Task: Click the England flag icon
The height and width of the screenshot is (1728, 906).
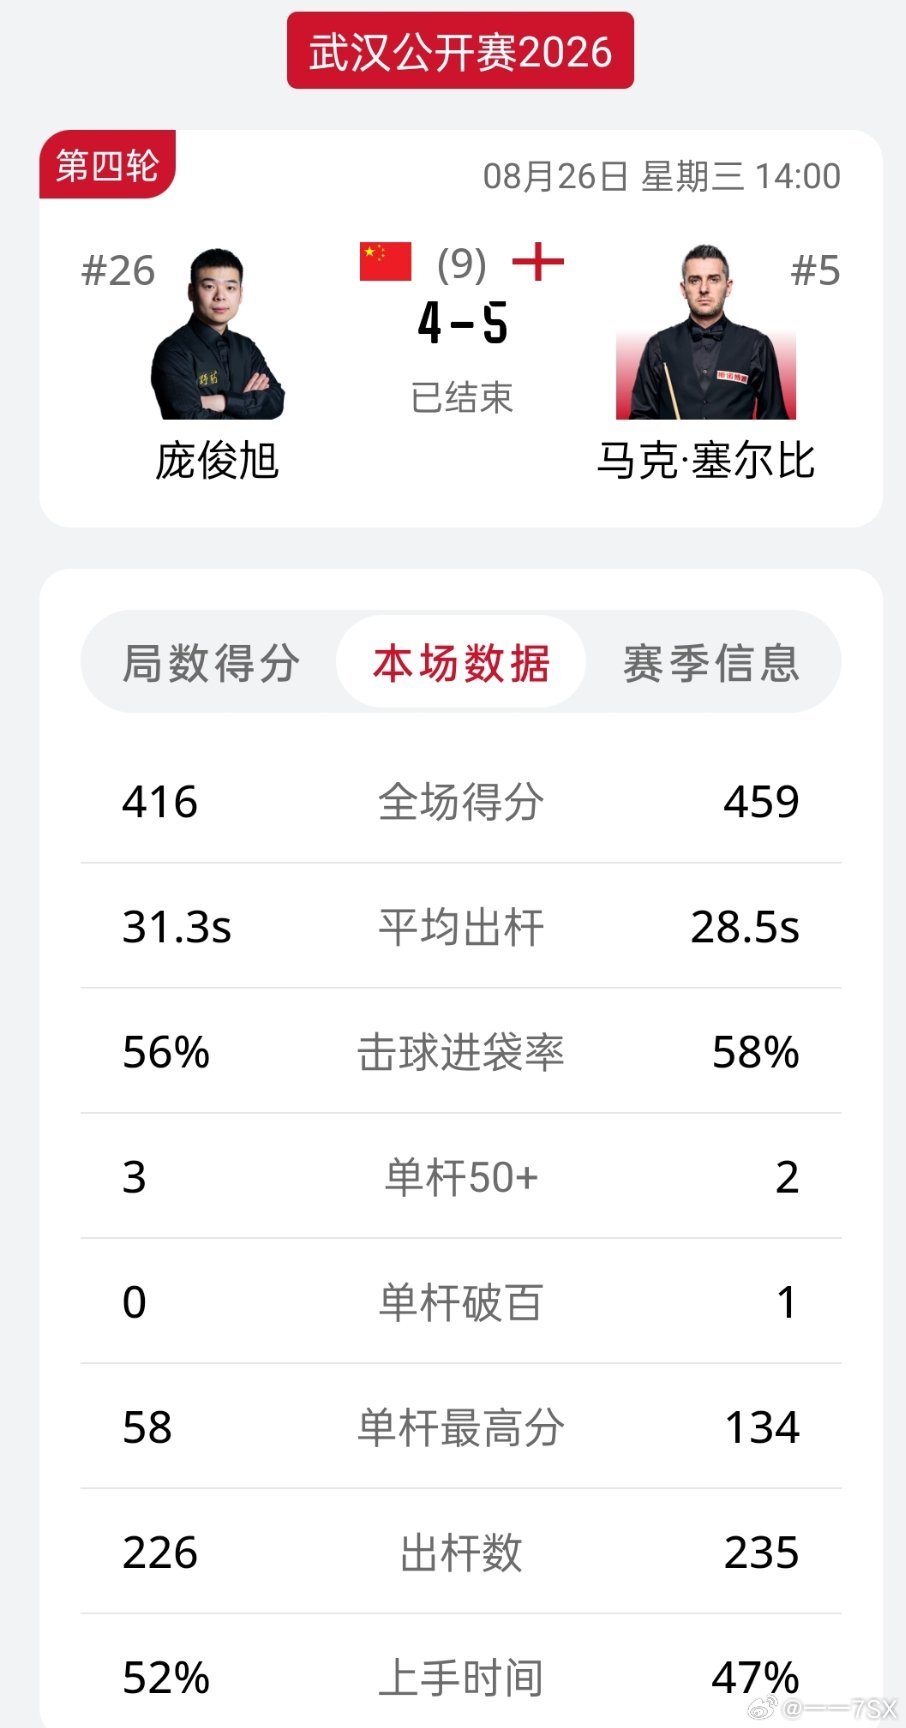Action: click(538, 262)
